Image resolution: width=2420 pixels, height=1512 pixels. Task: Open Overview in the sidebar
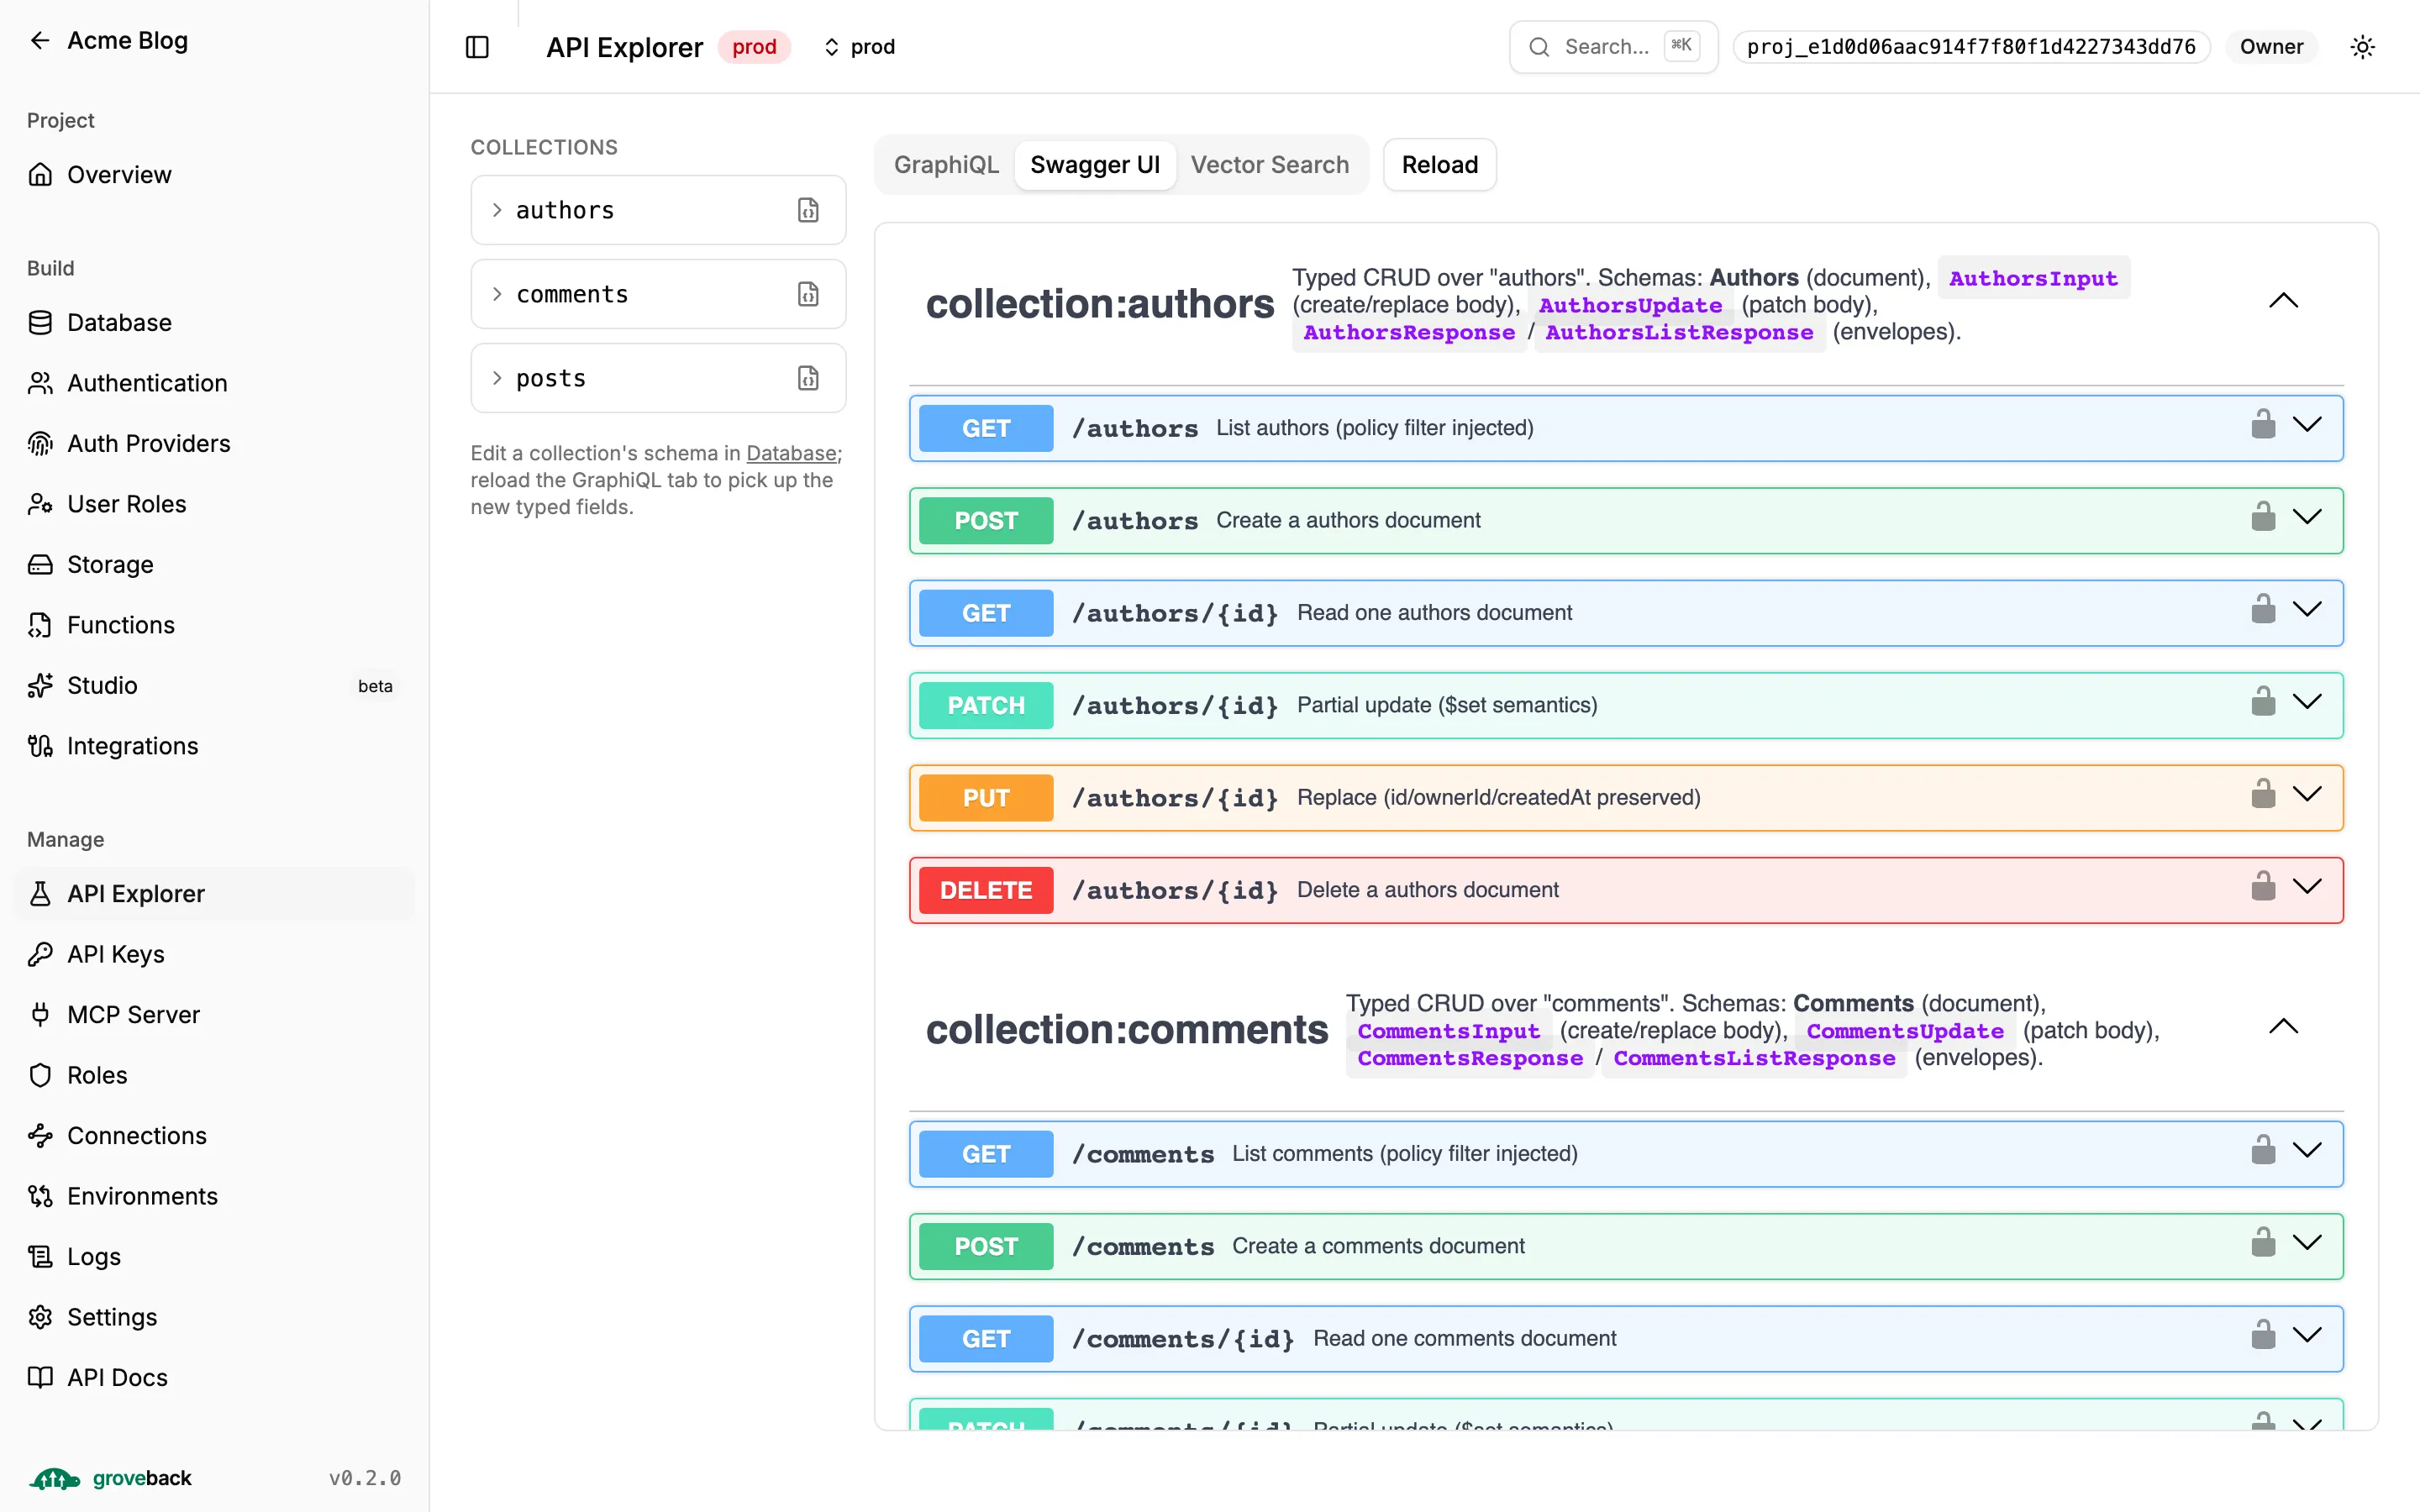pos(214,175)
